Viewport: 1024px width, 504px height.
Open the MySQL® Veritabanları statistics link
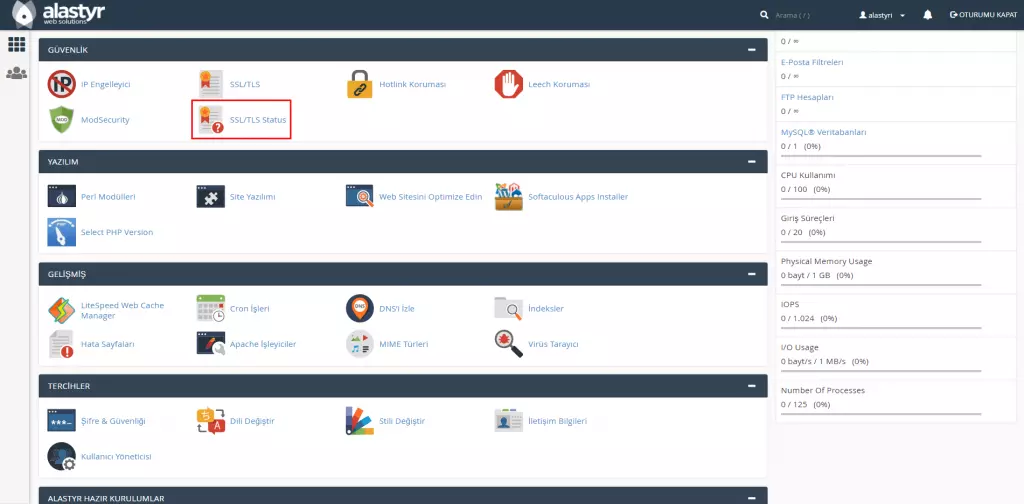click(x=823, y=132)
